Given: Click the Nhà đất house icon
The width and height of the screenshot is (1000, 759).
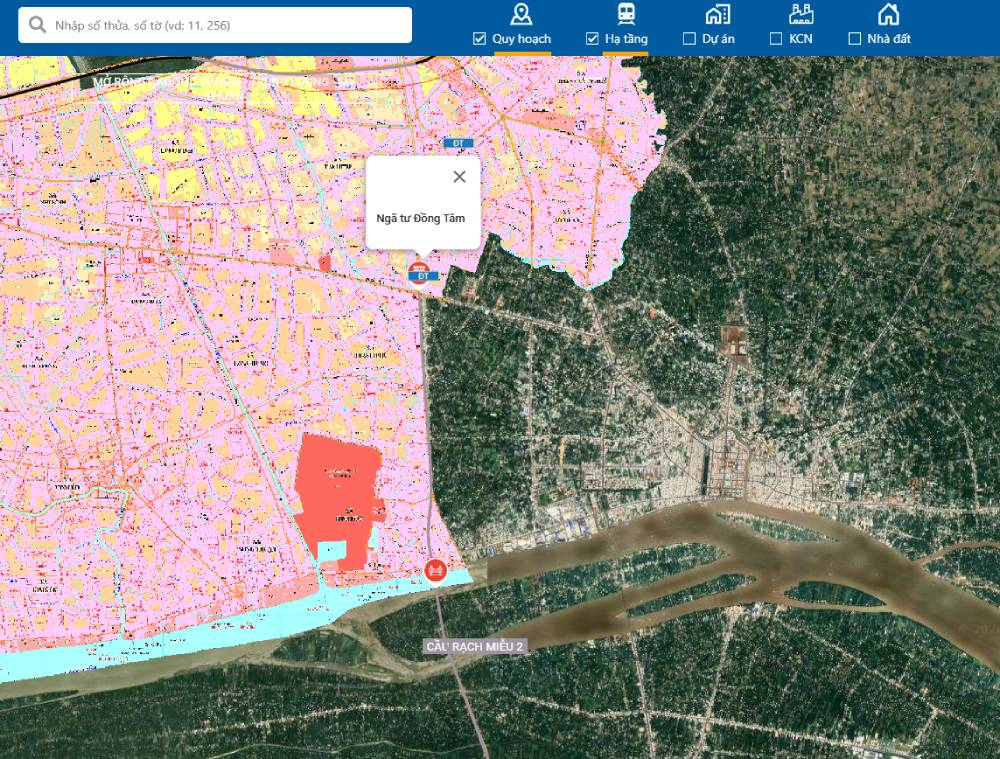Looking at the screenshot, I should click(888, 14).
